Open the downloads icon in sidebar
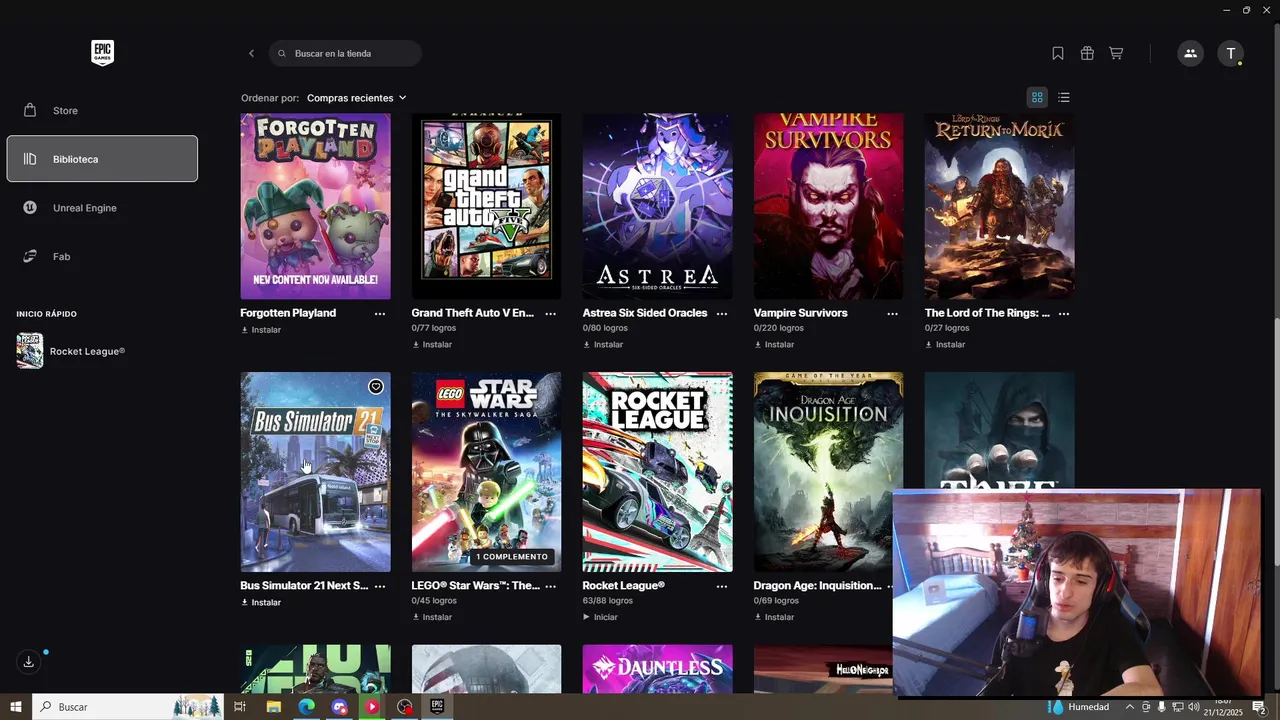 (x=29, y=661)
